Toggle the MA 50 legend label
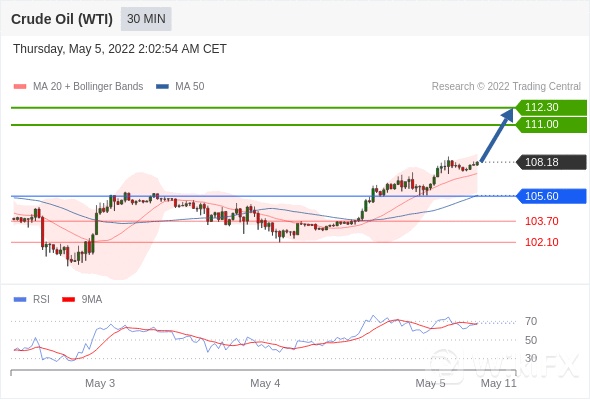The image size is (590, 400). click(x=190, y=87)
